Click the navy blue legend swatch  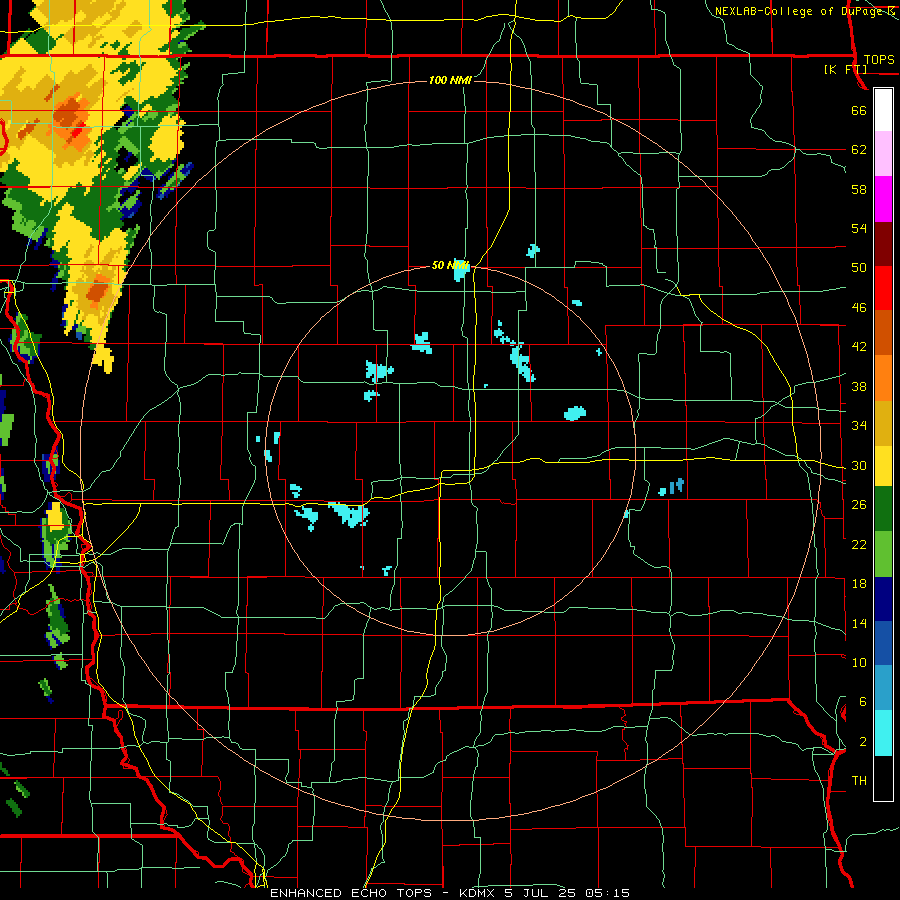click(883, 599)
